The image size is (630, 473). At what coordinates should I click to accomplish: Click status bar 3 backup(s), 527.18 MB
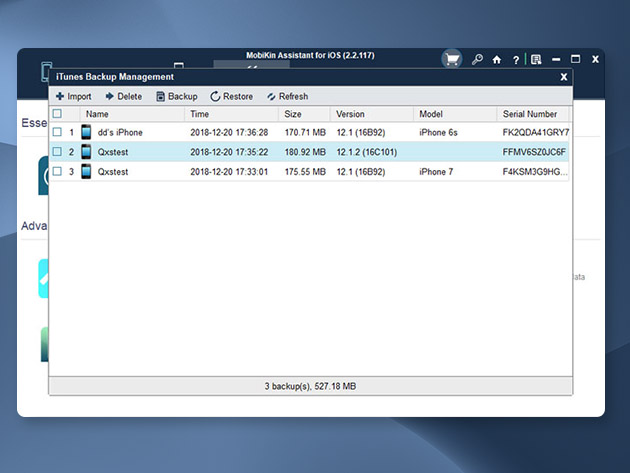[x=310, y=386]
